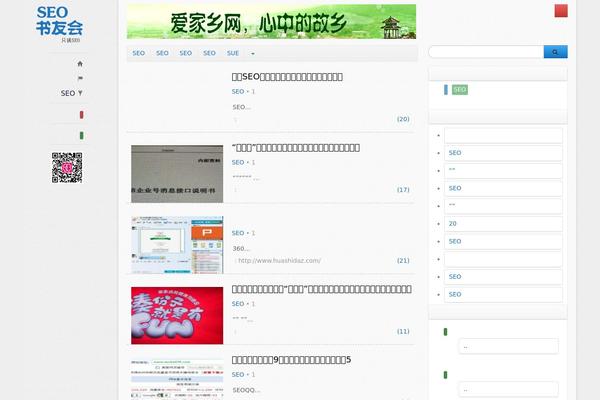The height and width of the screenshot is (400, 600).
Task: Open the sidebar list entry starting with 20
Action: (x=503, y=224)
